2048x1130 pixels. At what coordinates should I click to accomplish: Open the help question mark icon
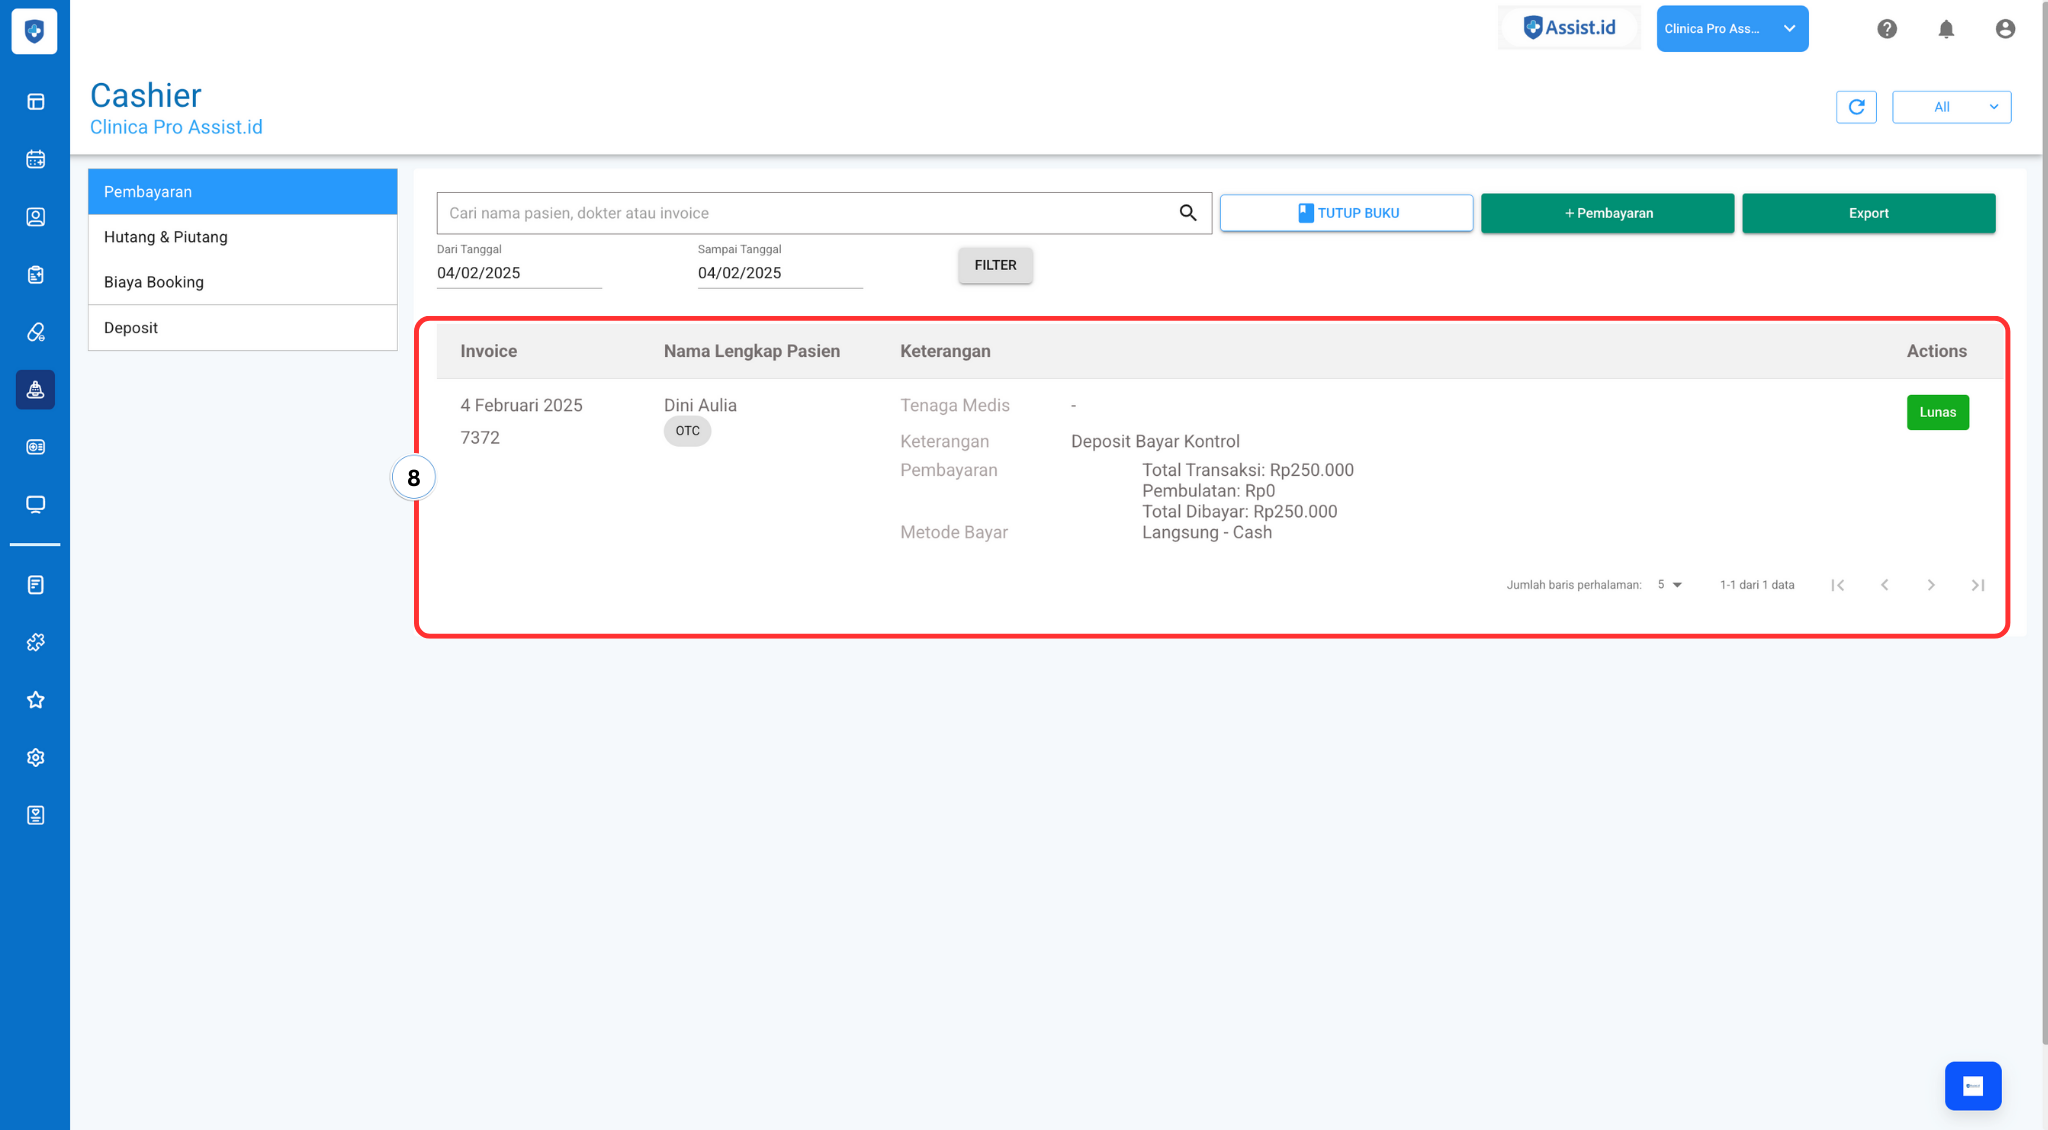[1887, 29]
